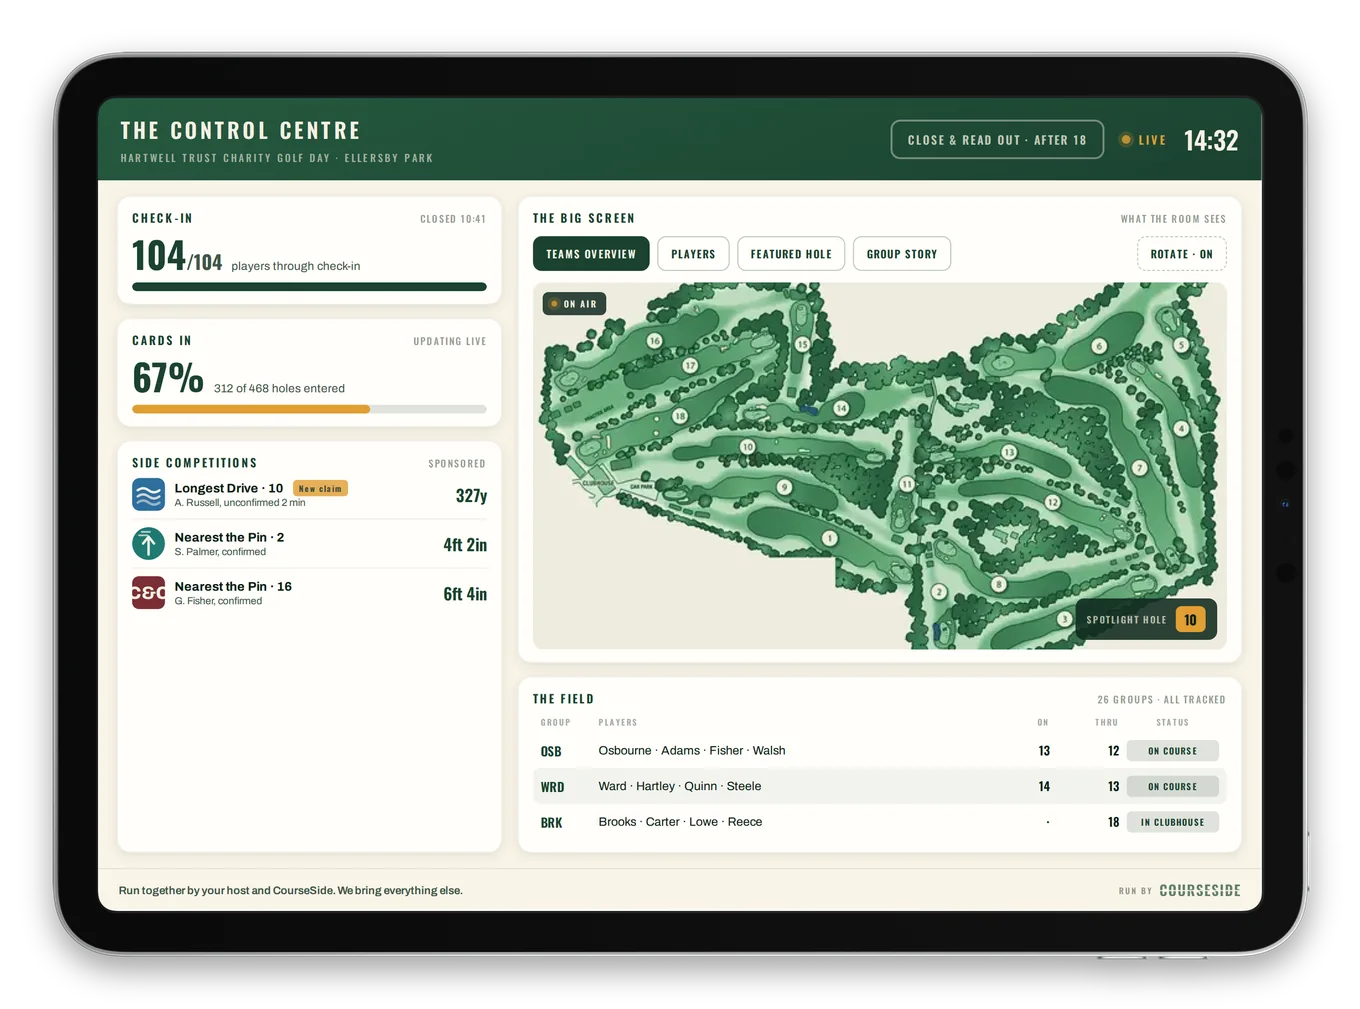The width and height of the screenshot is (1360, 1009).
Task: Click the New claim badge on Longest Drive
Action: coord(321,489)
